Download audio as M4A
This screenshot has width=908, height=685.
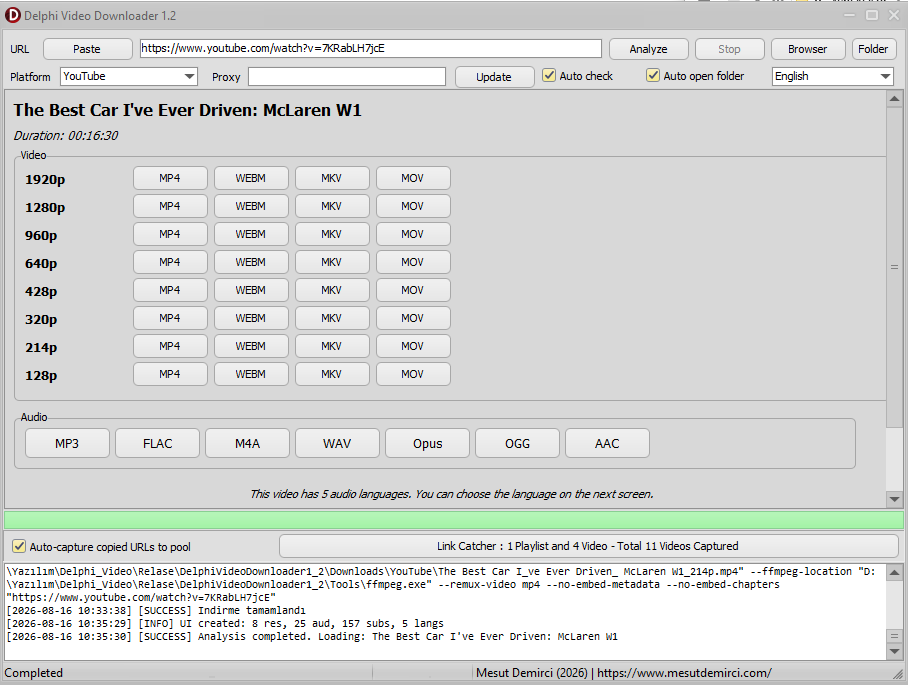[x=247, y=444]
